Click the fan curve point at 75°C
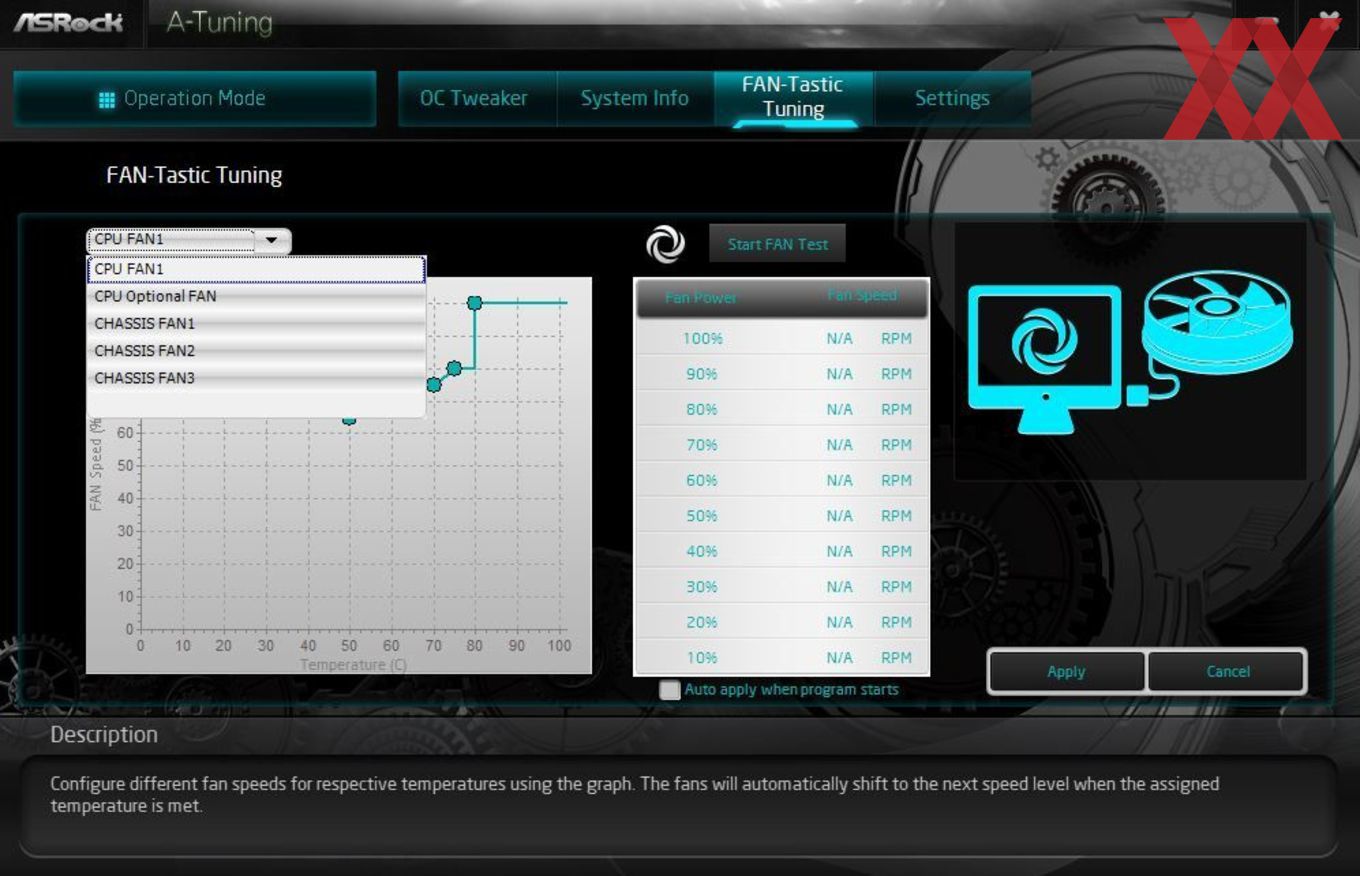Screen dimensions: 1360x876 454,368
